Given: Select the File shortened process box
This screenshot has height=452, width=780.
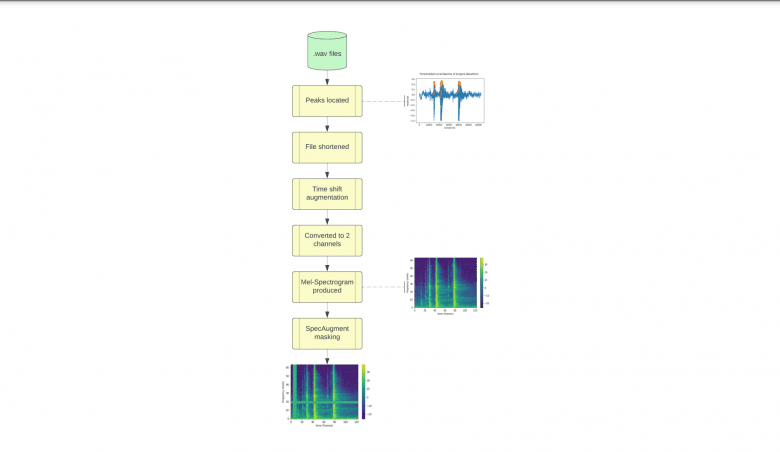Looking at the screenshot, I should coord(327,147).
